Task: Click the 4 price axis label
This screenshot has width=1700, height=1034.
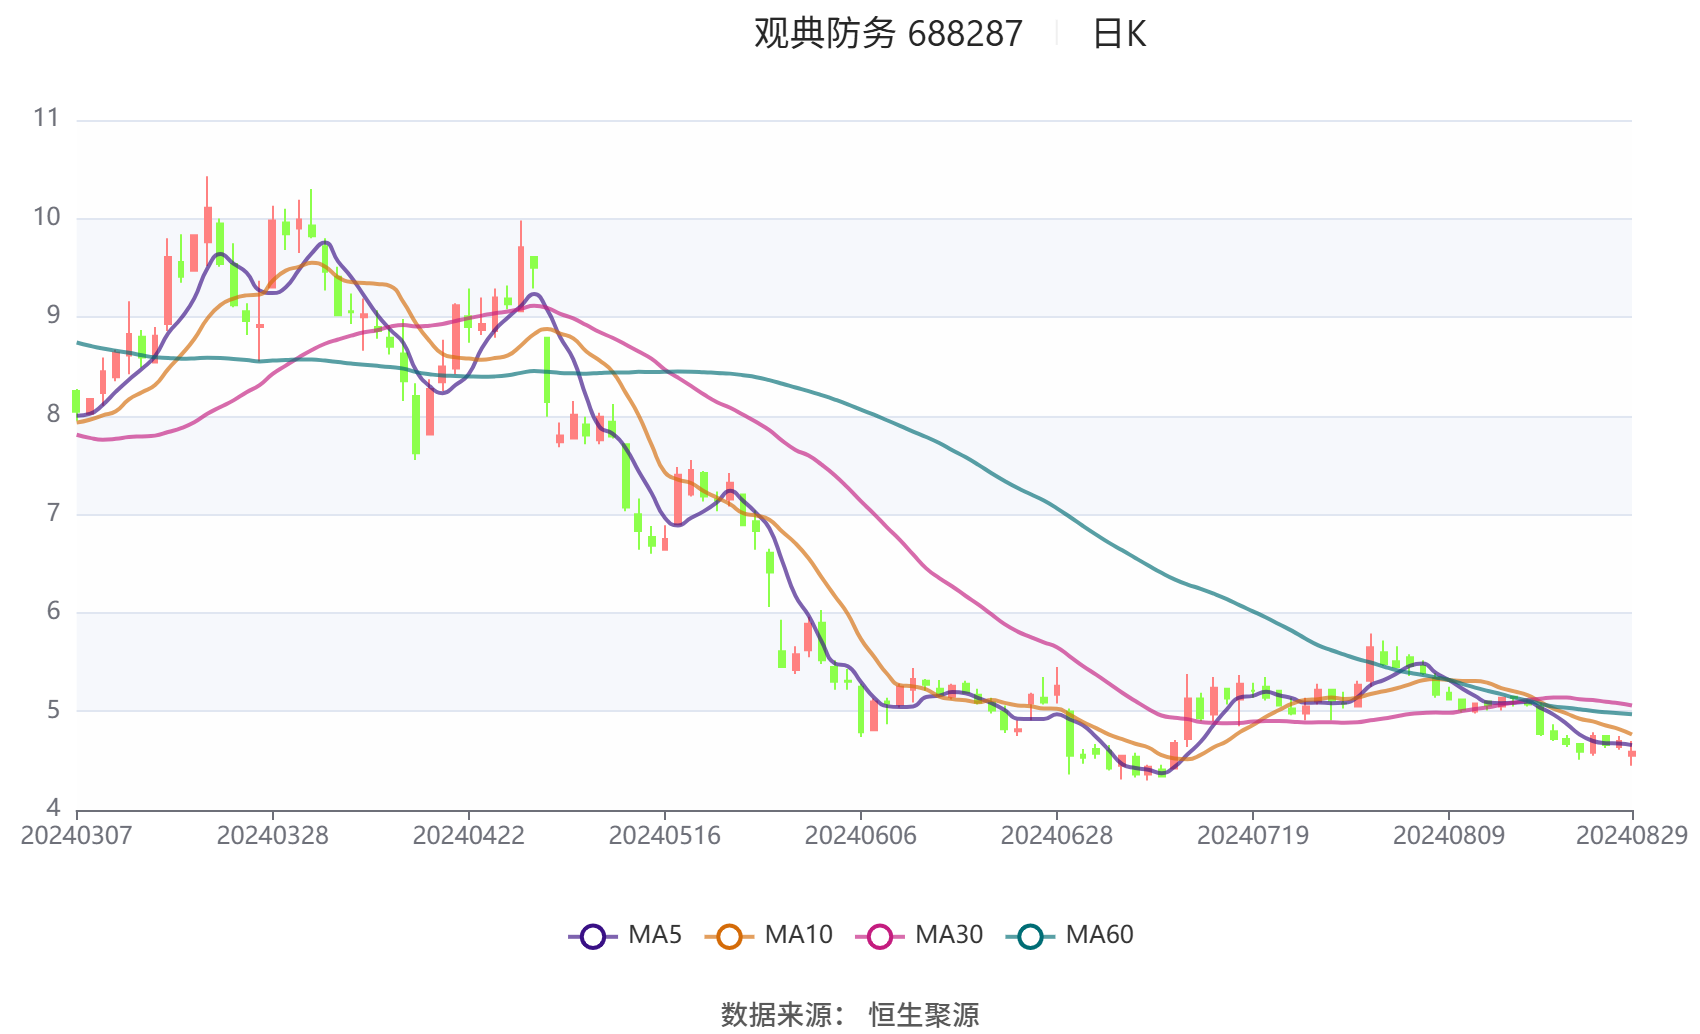Action: (53, 807)
